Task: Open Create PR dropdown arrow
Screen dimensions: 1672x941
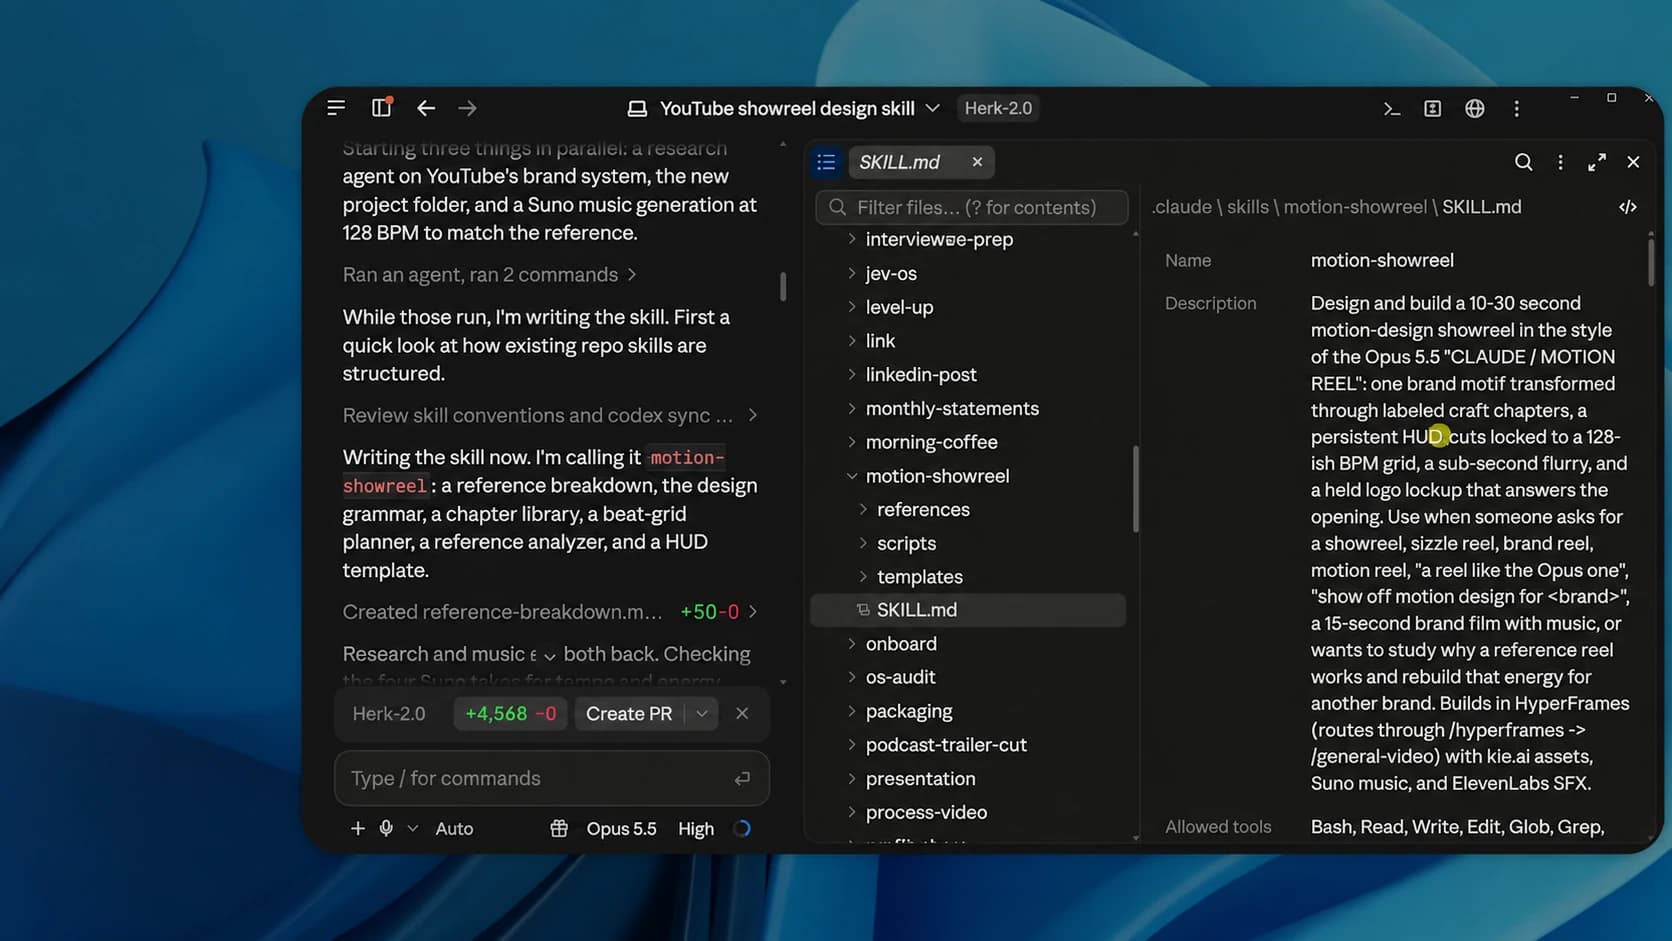Action: (x=702, y=714)
